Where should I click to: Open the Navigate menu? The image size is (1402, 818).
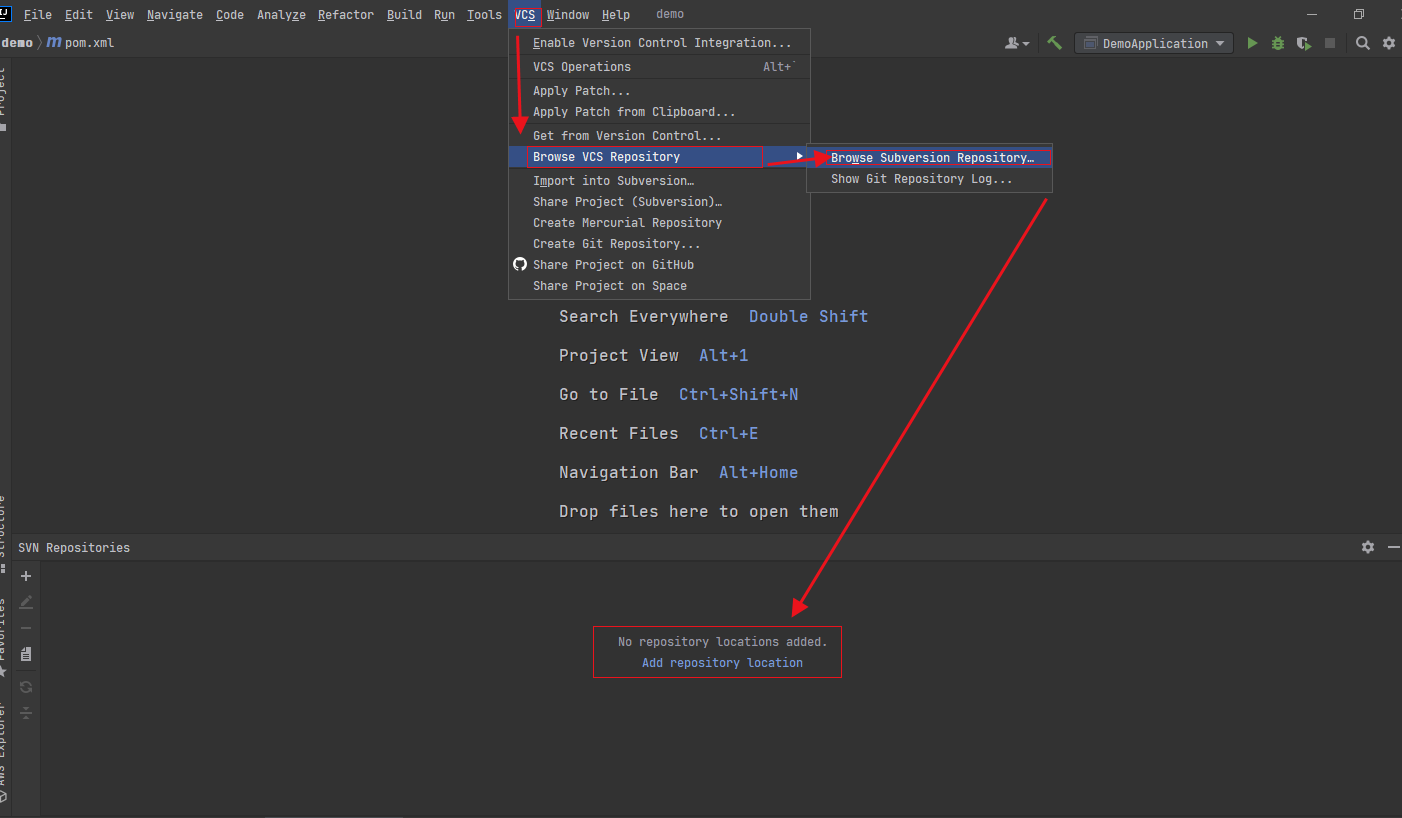click(x=174, y=14)
